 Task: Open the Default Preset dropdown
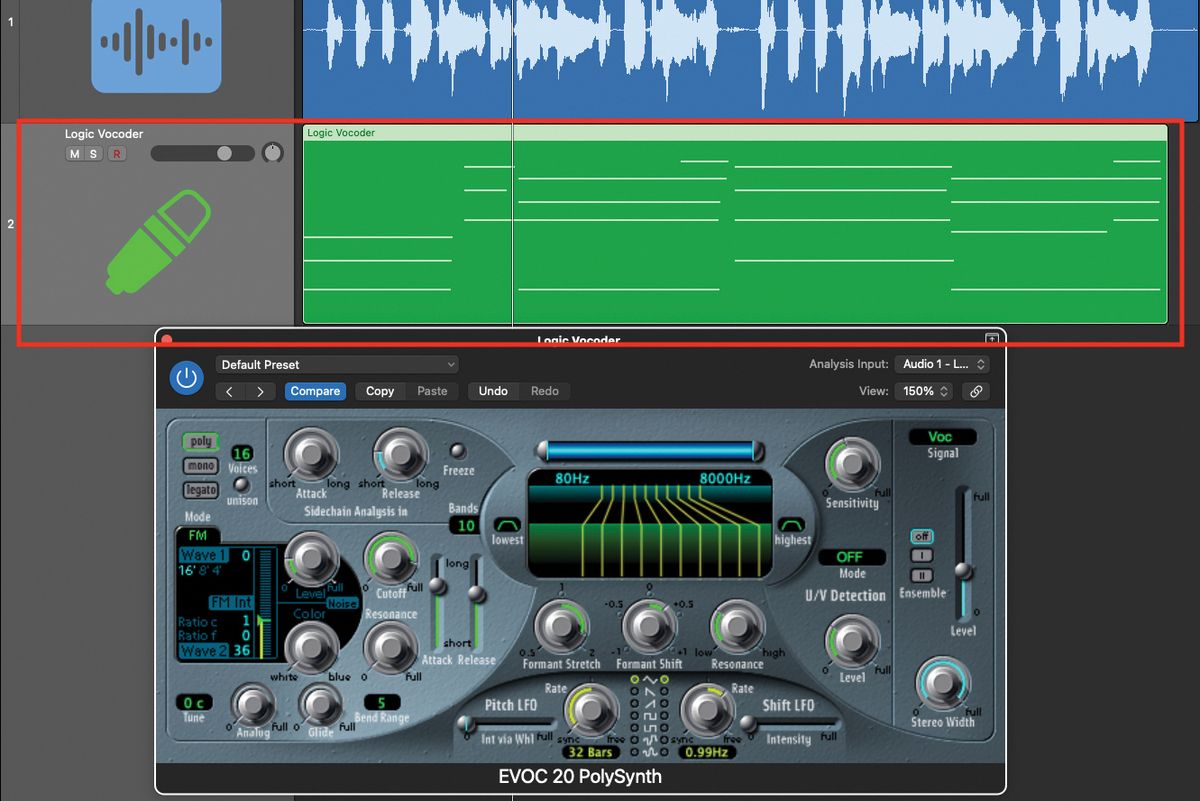click(337, 364)
